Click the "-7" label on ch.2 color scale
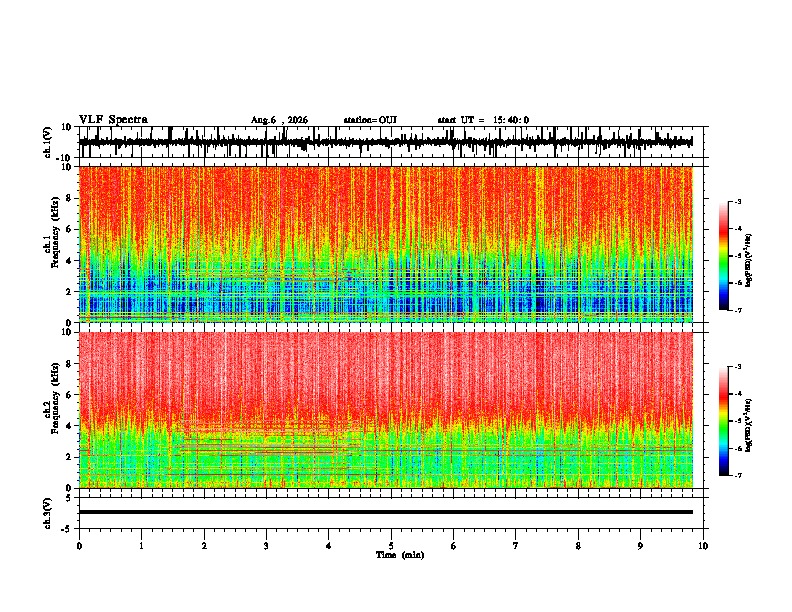Image resolution: width=792 pixels, height=612 pixels. 737,475
